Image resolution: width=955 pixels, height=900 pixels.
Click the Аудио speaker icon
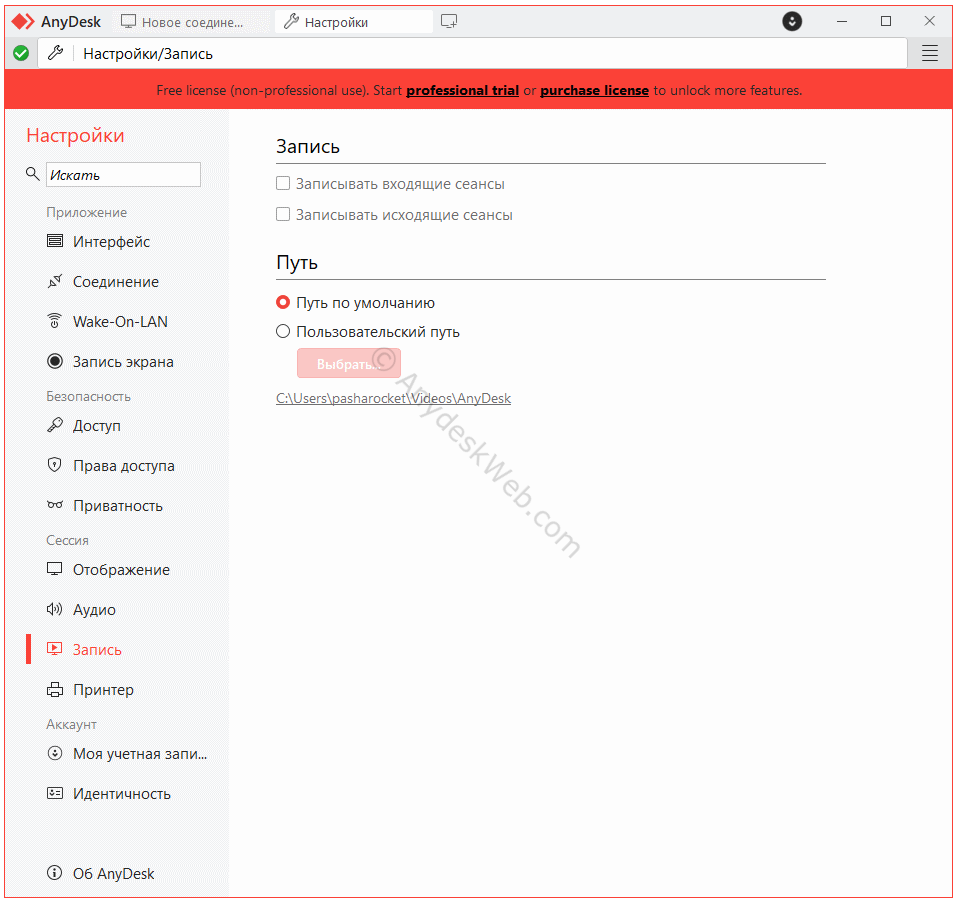(x=55, y=610)
